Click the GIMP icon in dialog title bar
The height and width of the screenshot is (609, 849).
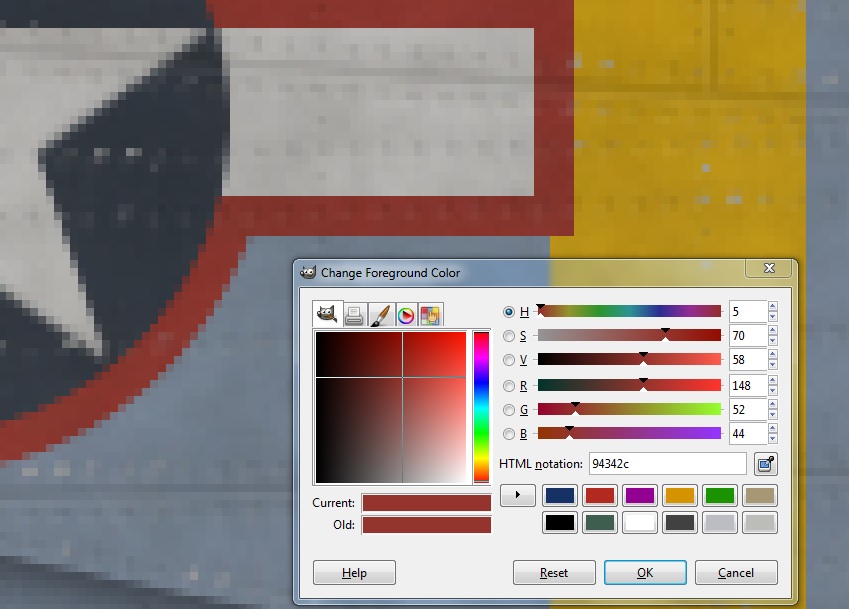pyautogui.click(x=308, y=272)
